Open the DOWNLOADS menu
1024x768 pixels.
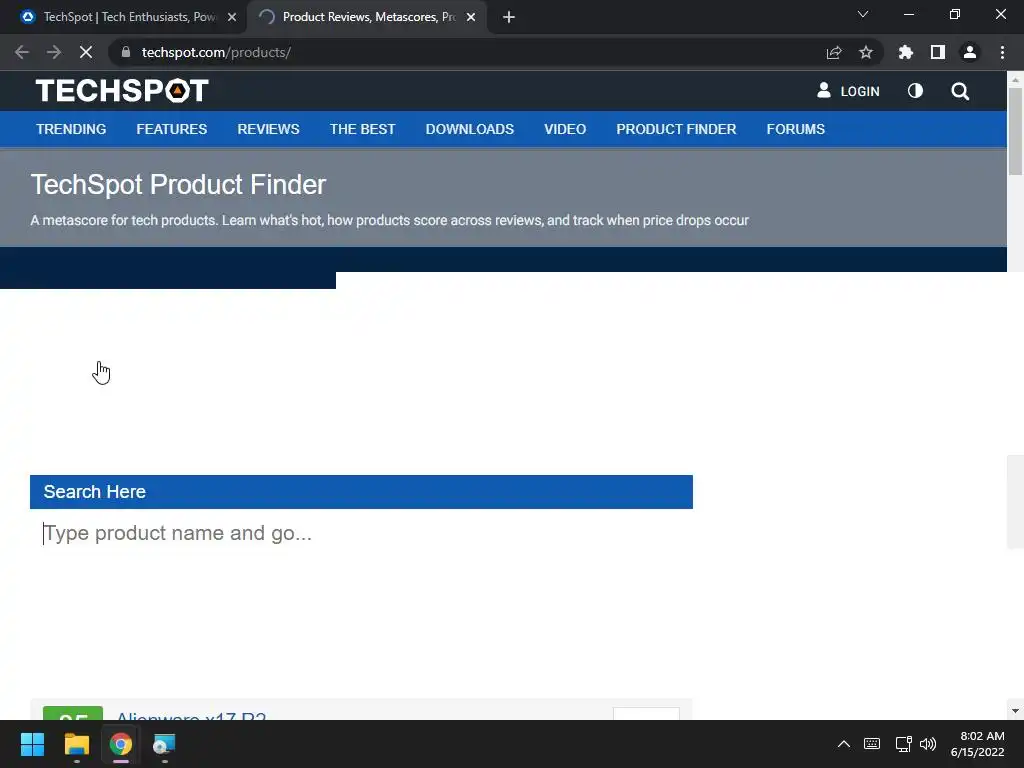click(x=470, y=129)
